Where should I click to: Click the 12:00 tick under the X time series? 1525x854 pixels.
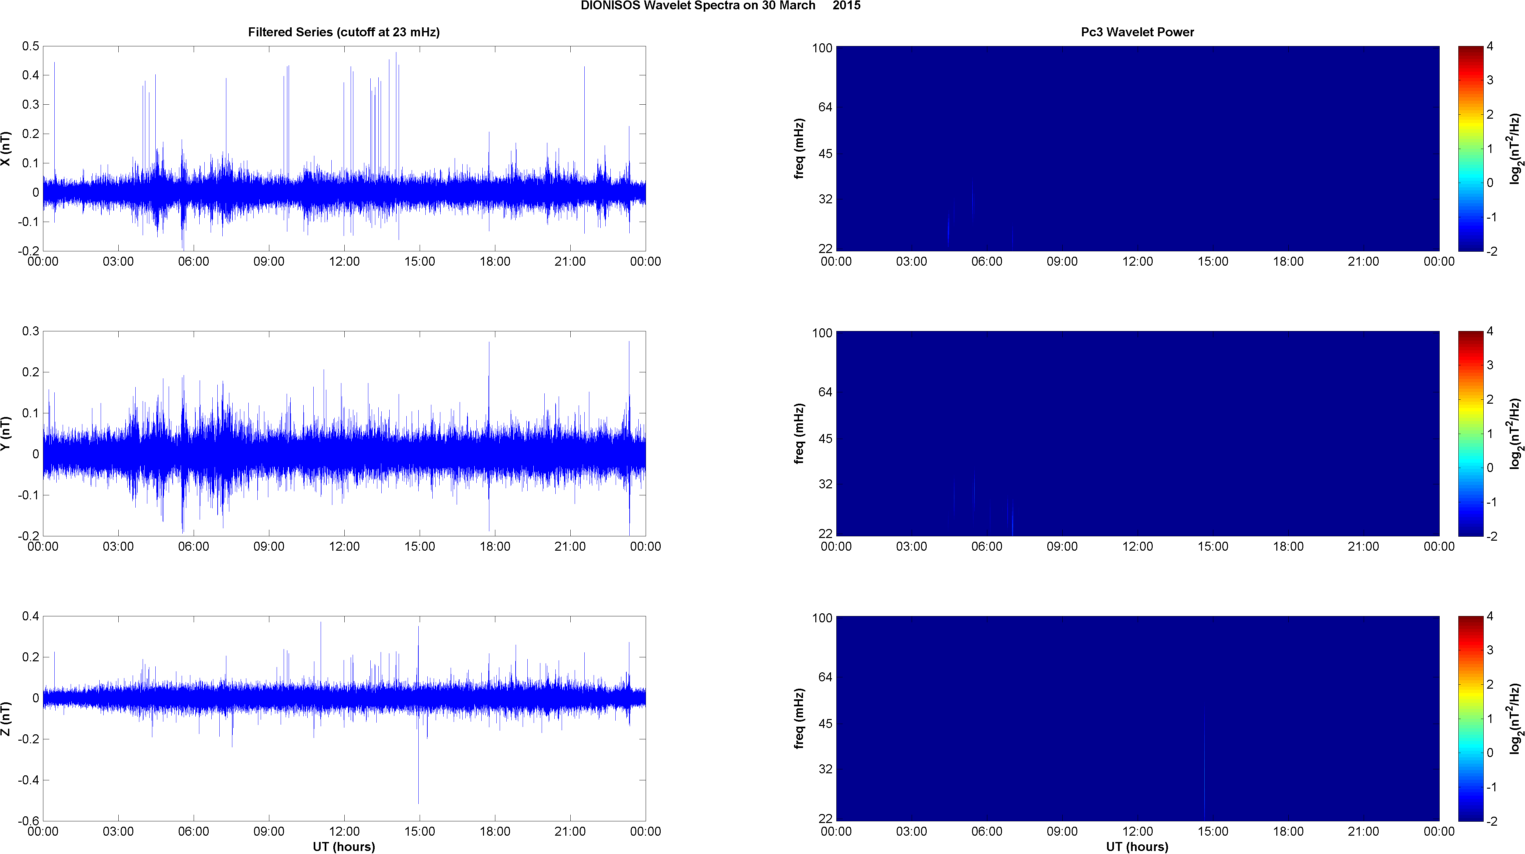click(344, 262)
